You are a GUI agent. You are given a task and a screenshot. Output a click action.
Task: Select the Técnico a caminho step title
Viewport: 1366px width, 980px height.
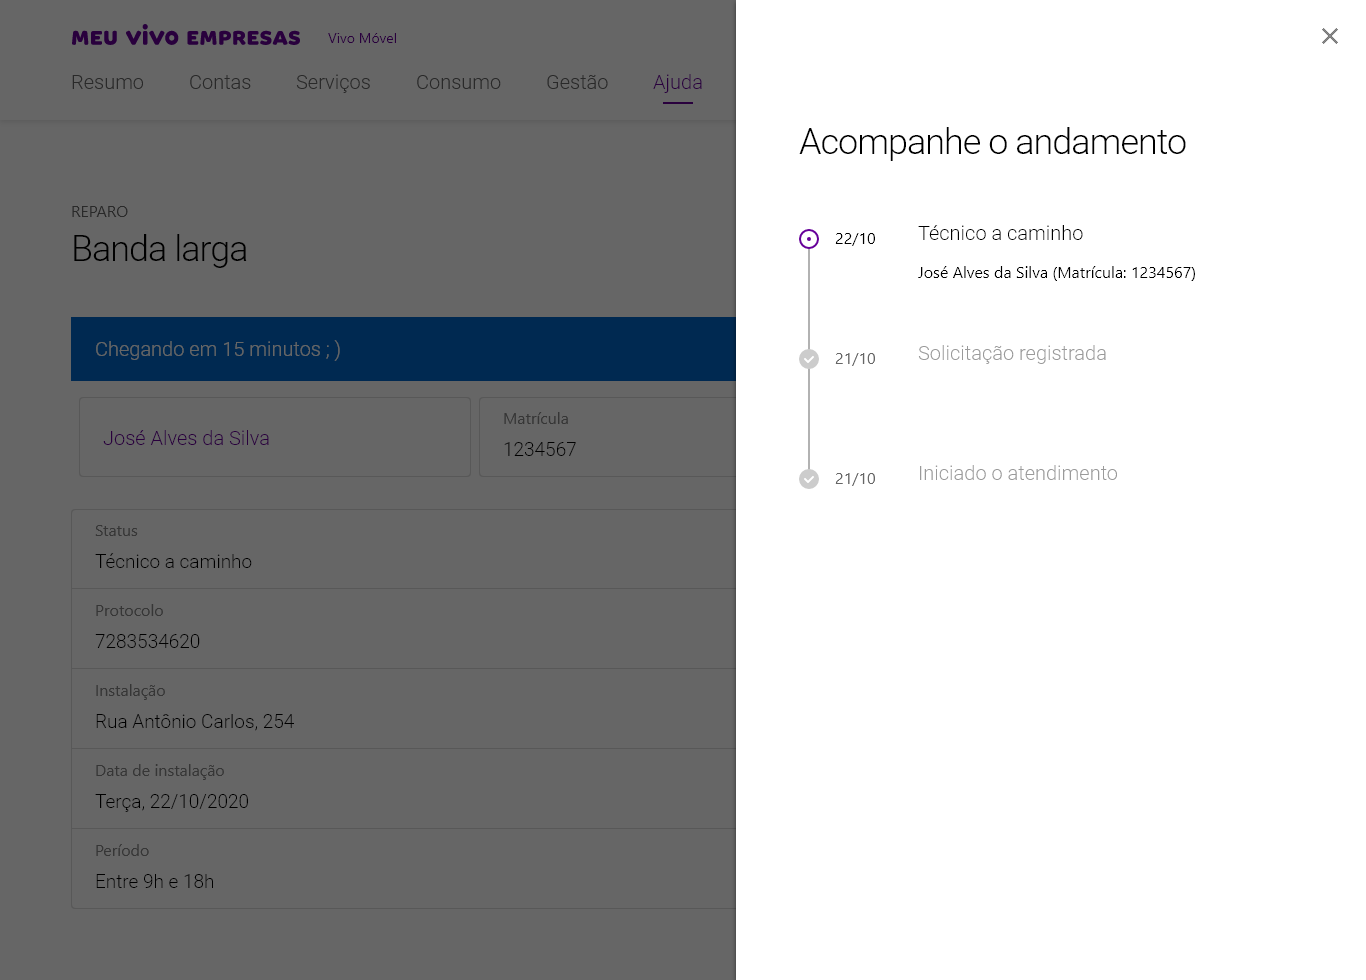(1000, 233)
